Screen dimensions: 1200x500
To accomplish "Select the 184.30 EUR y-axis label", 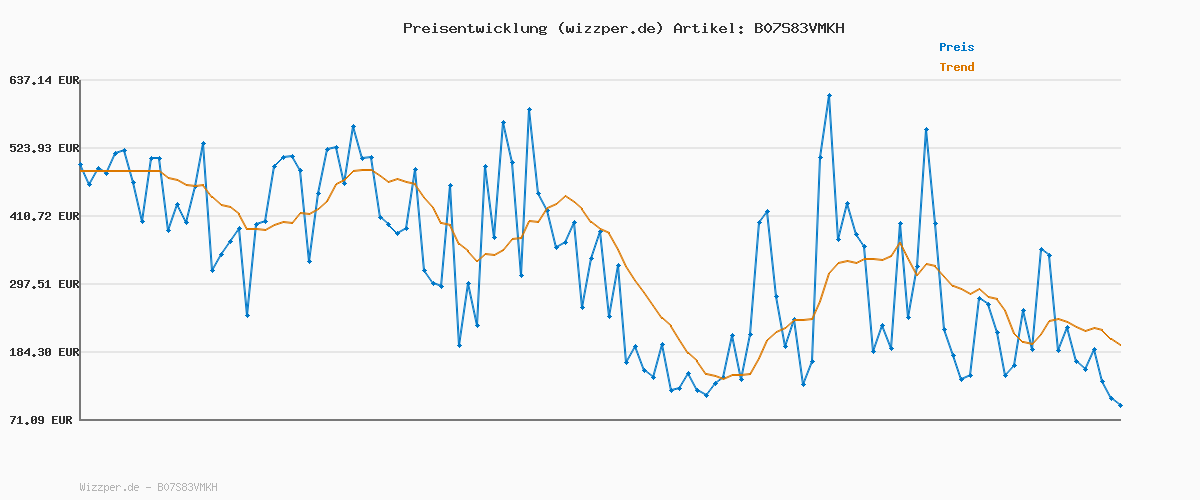I will pos(44,352).
